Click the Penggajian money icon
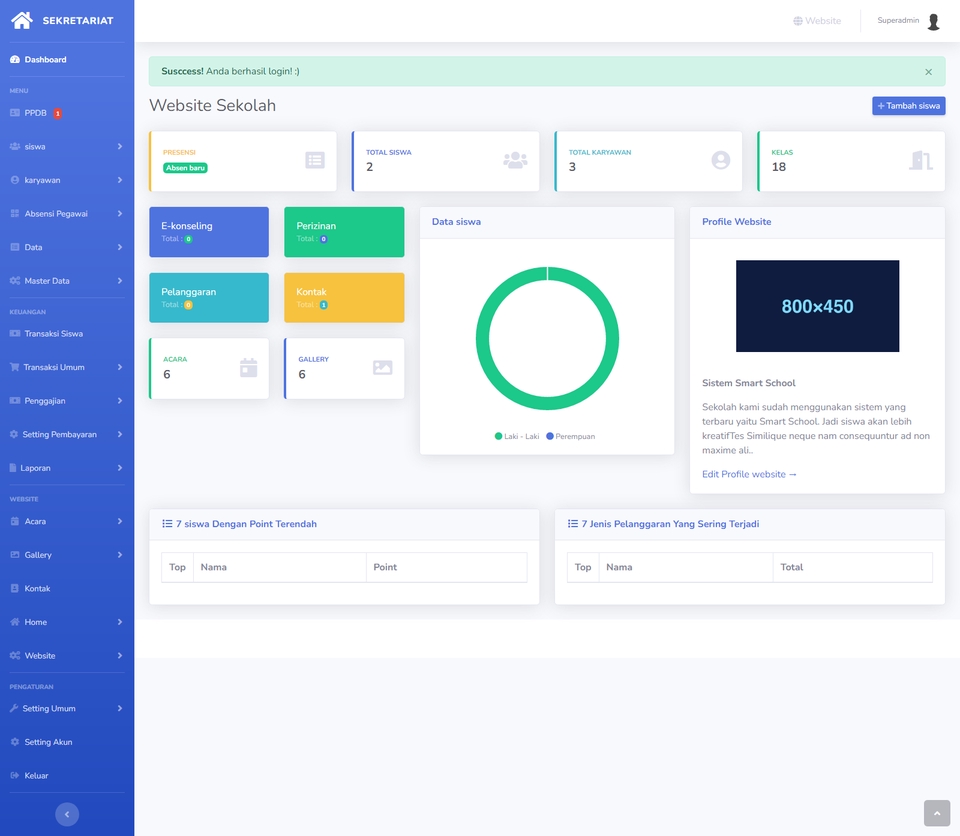The height and width of the screenshot is (836, 960). pos(15,401)
